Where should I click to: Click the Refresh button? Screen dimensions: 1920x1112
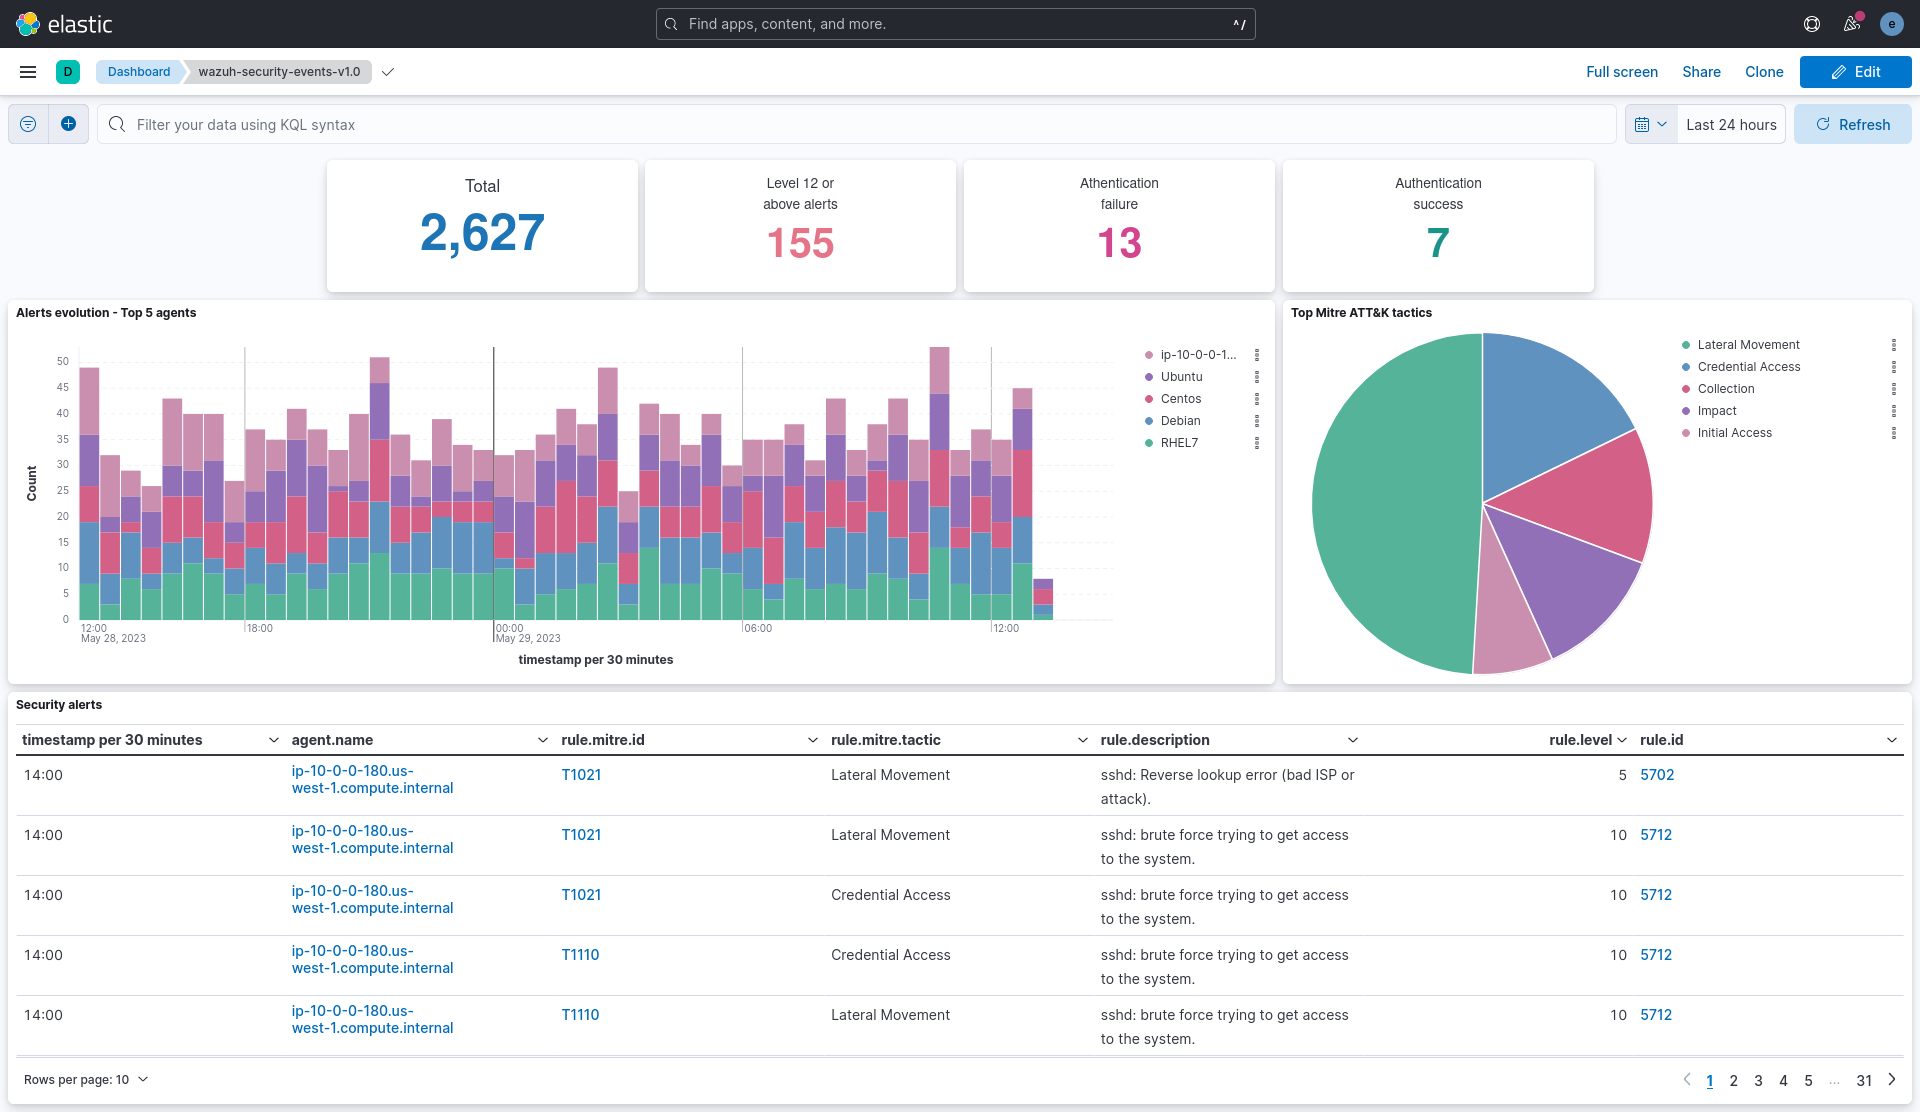[x=1852, y=124]
